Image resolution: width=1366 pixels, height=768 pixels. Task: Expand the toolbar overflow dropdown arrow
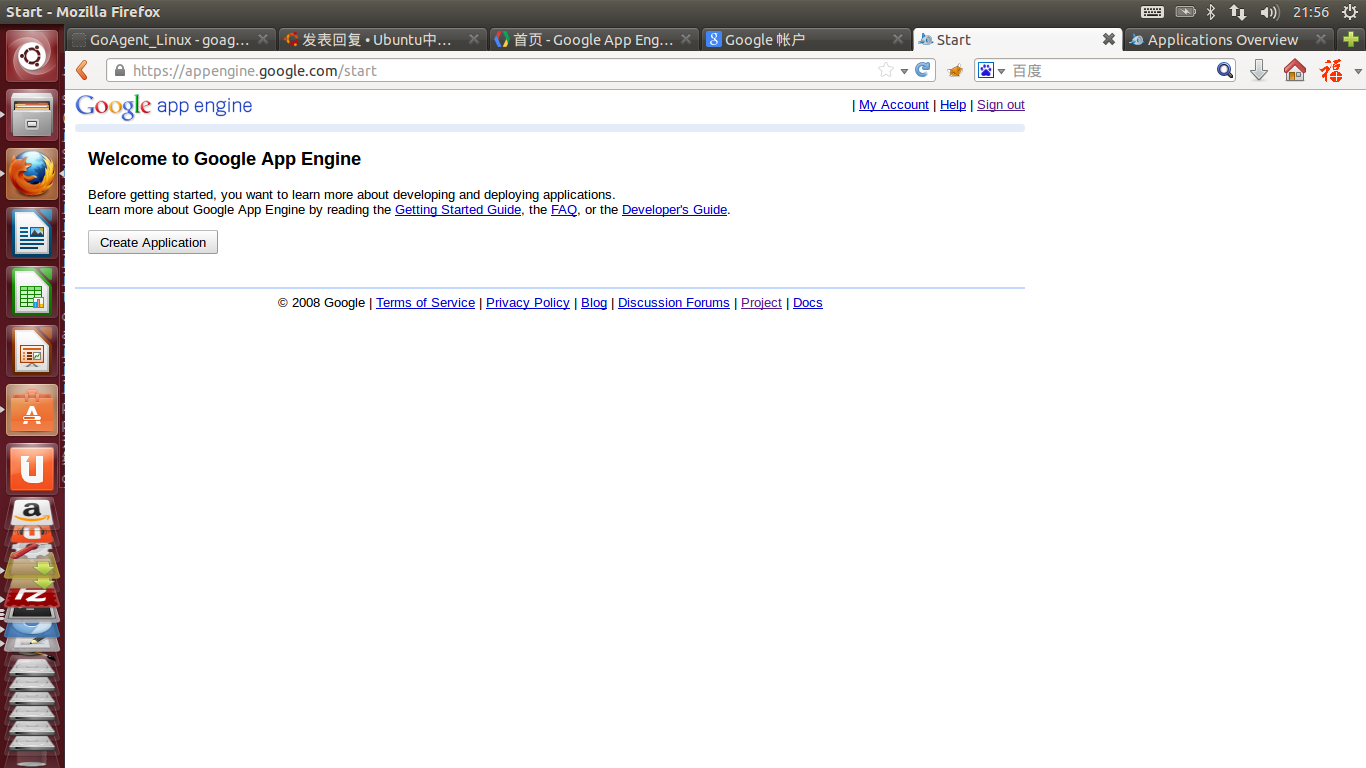coord(1358,71)
